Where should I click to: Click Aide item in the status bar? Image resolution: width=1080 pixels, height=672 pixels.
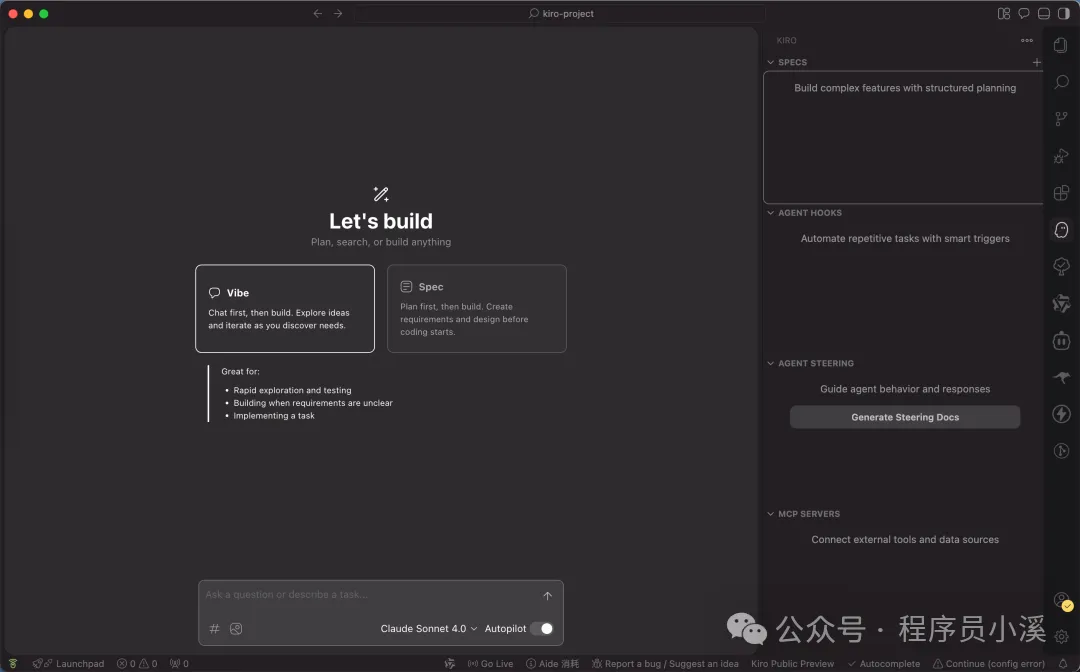click(x=552, y=664)
